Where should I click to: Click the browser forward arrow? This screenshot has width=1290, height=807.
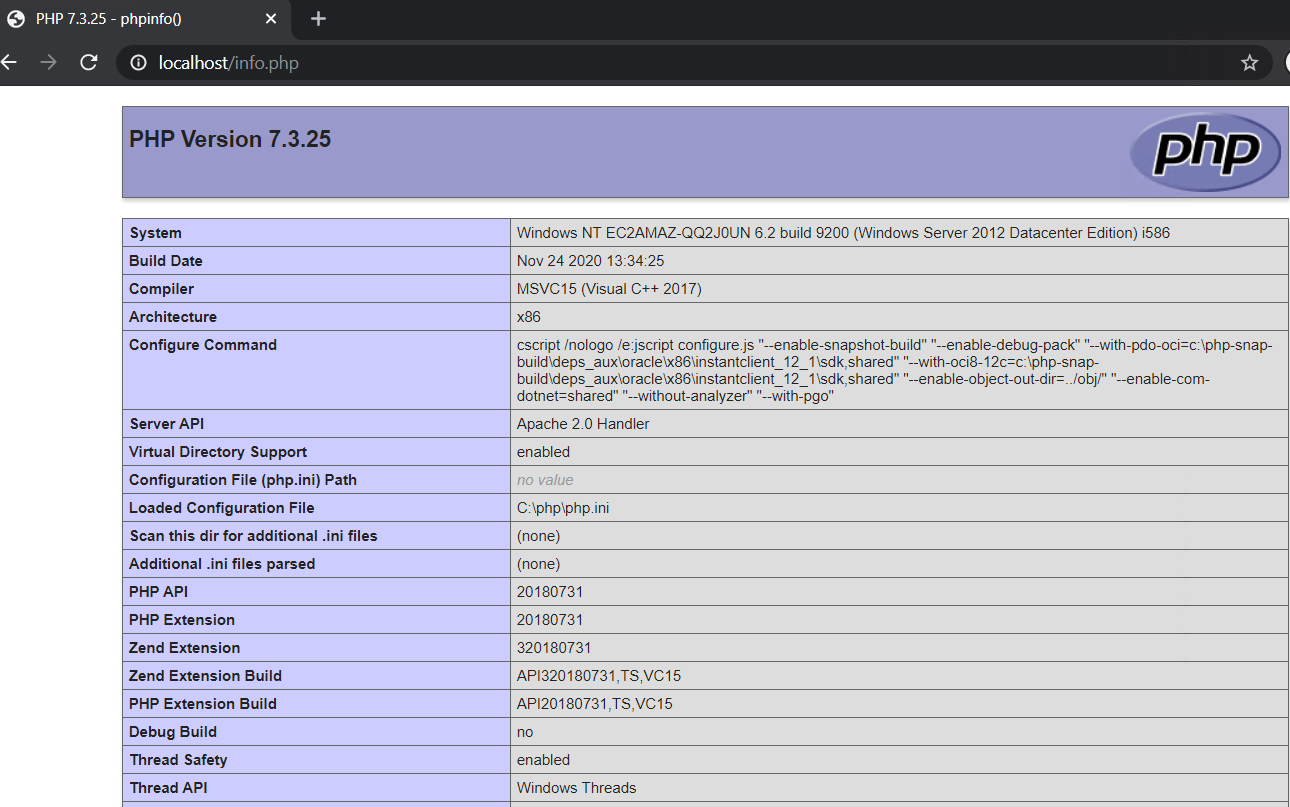point(48,63)
